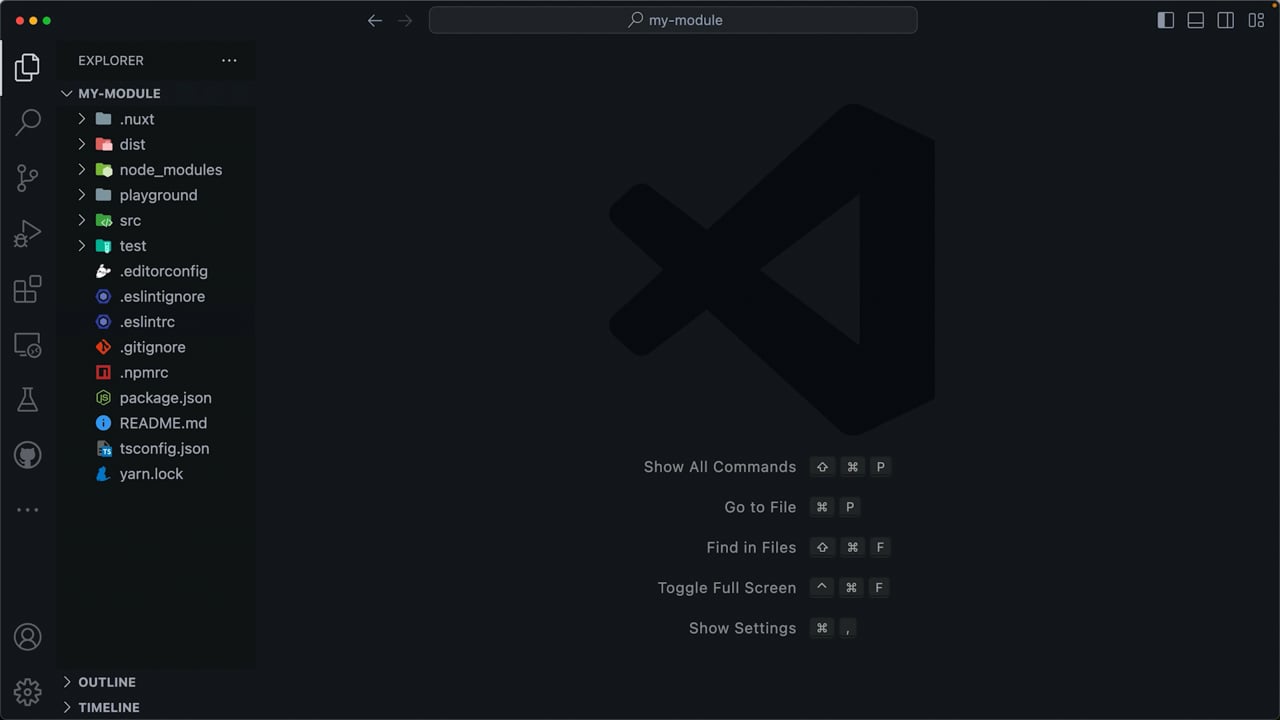Open the tsconfig.json file
This screenshot has height=720, width=1280.
[x=156, y=449]
